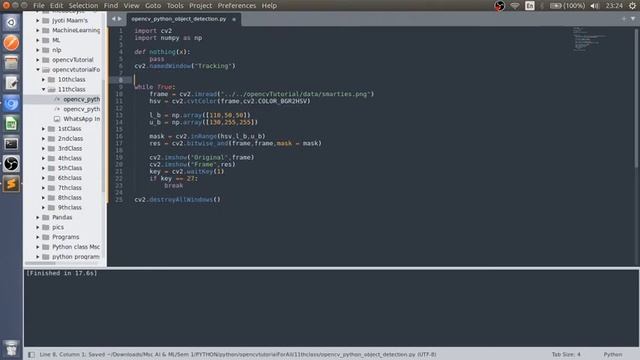Collapse the opencvtutorialFo folder
The image size is (640, 360).
[38, 69]
